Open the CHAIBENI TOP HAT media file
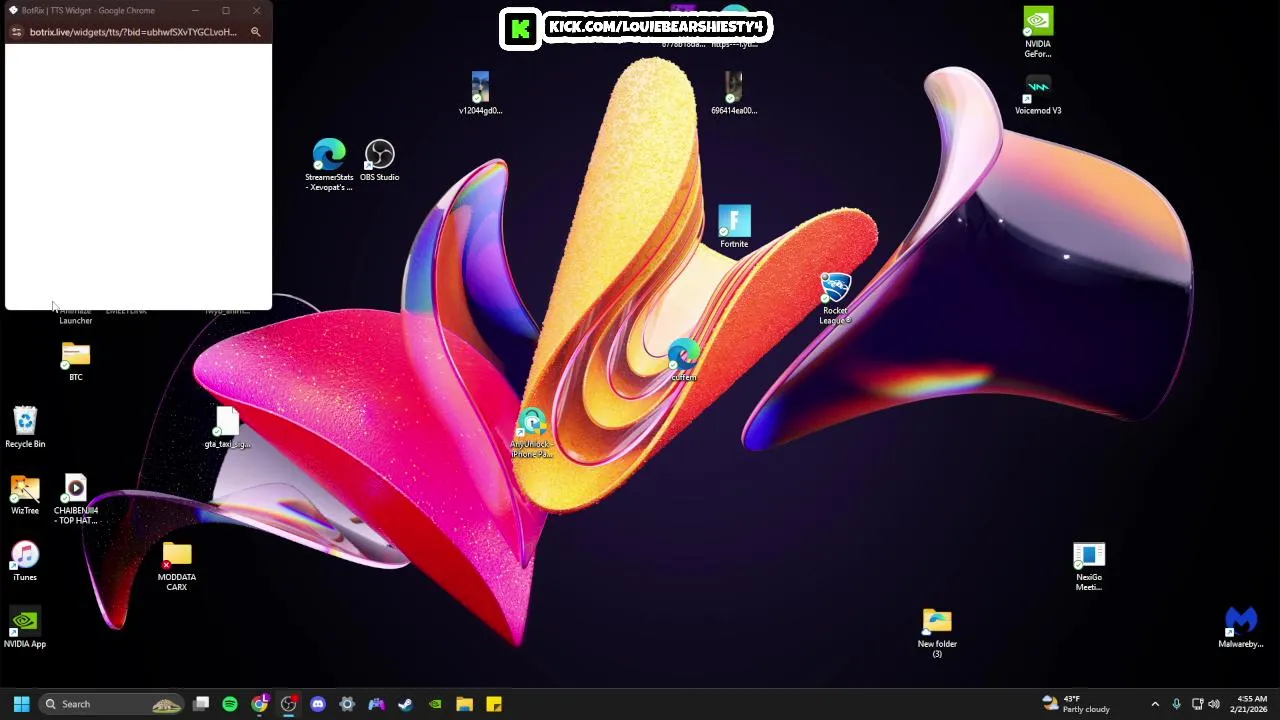 click(x=76, y=499)
